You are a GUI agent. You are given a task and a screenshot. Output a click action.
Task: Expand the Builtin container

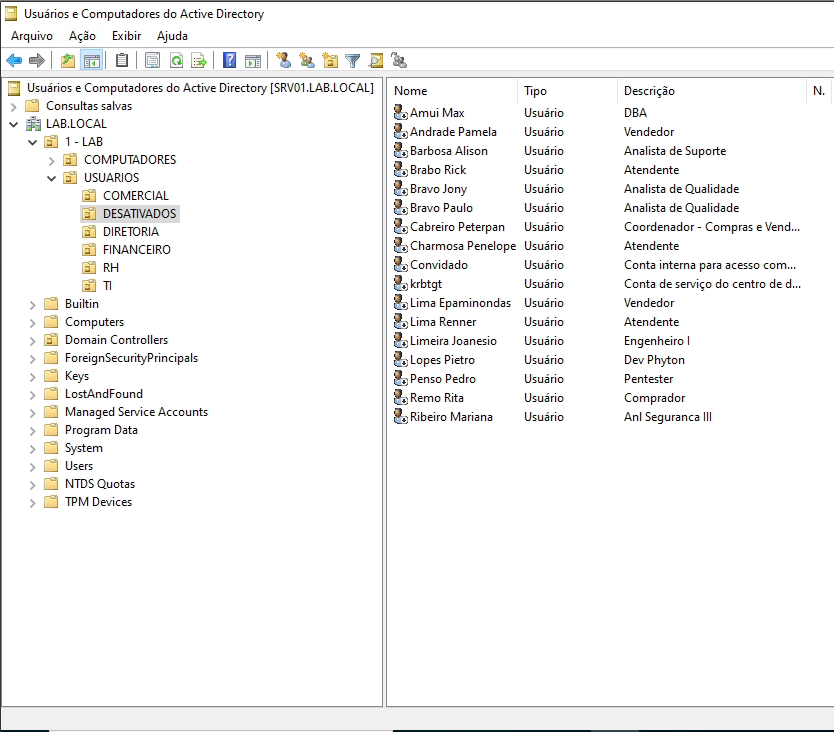[x=33, y=305]
